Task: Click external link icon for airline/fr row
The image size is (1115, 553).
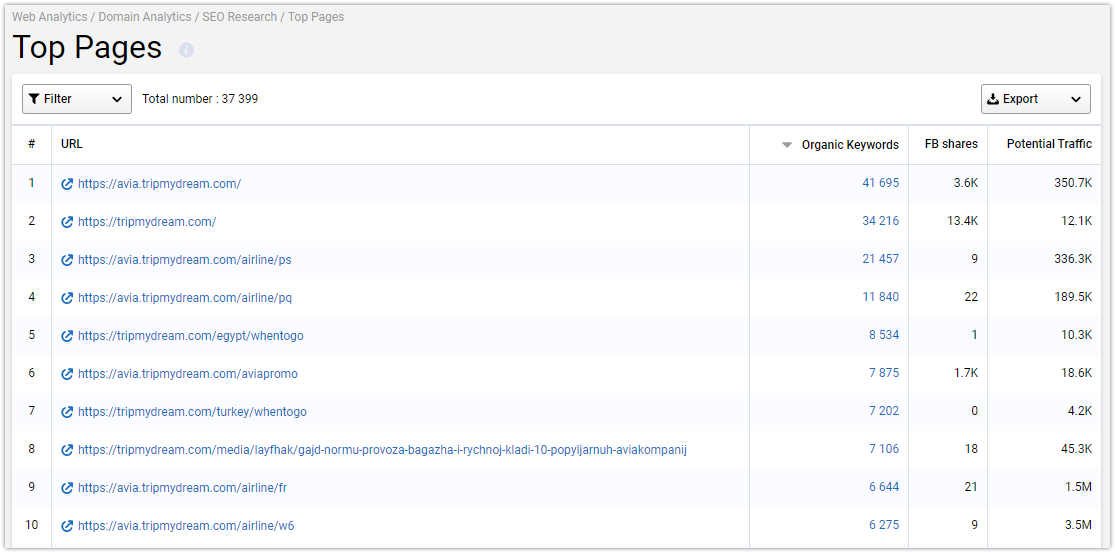Action: click(68, 488)
